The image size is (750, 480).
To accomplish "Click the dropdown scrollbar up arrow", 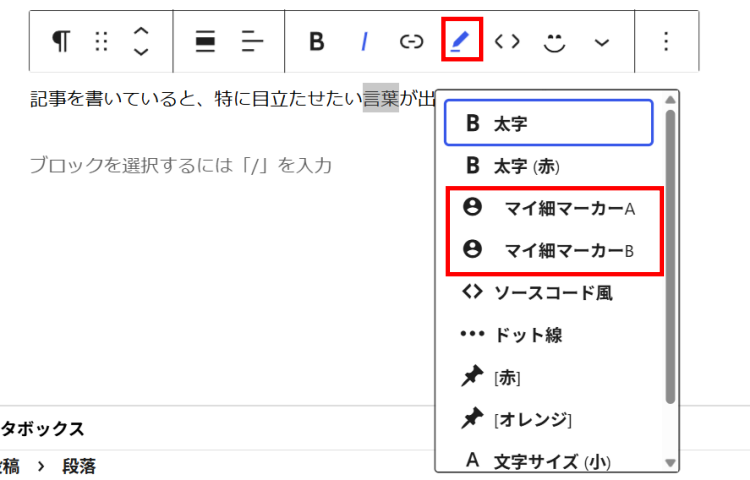I will pyautogui.click(x=670, y=99).
